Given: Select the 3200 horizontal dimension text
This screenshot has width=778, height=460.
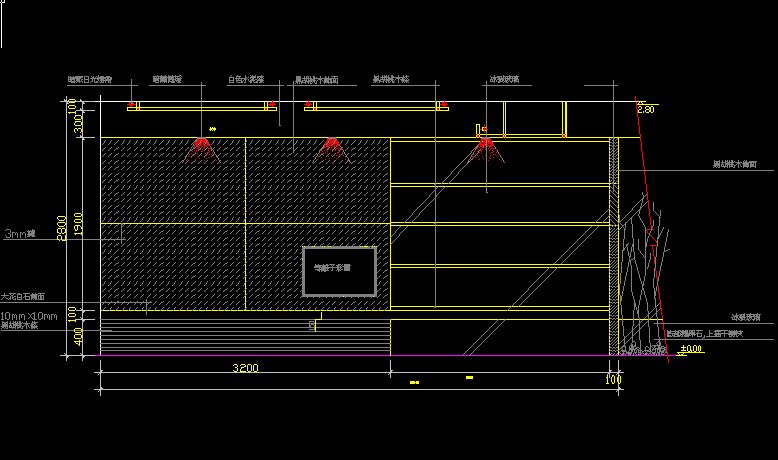Looking at the screenshot, I should pos(246,368).
